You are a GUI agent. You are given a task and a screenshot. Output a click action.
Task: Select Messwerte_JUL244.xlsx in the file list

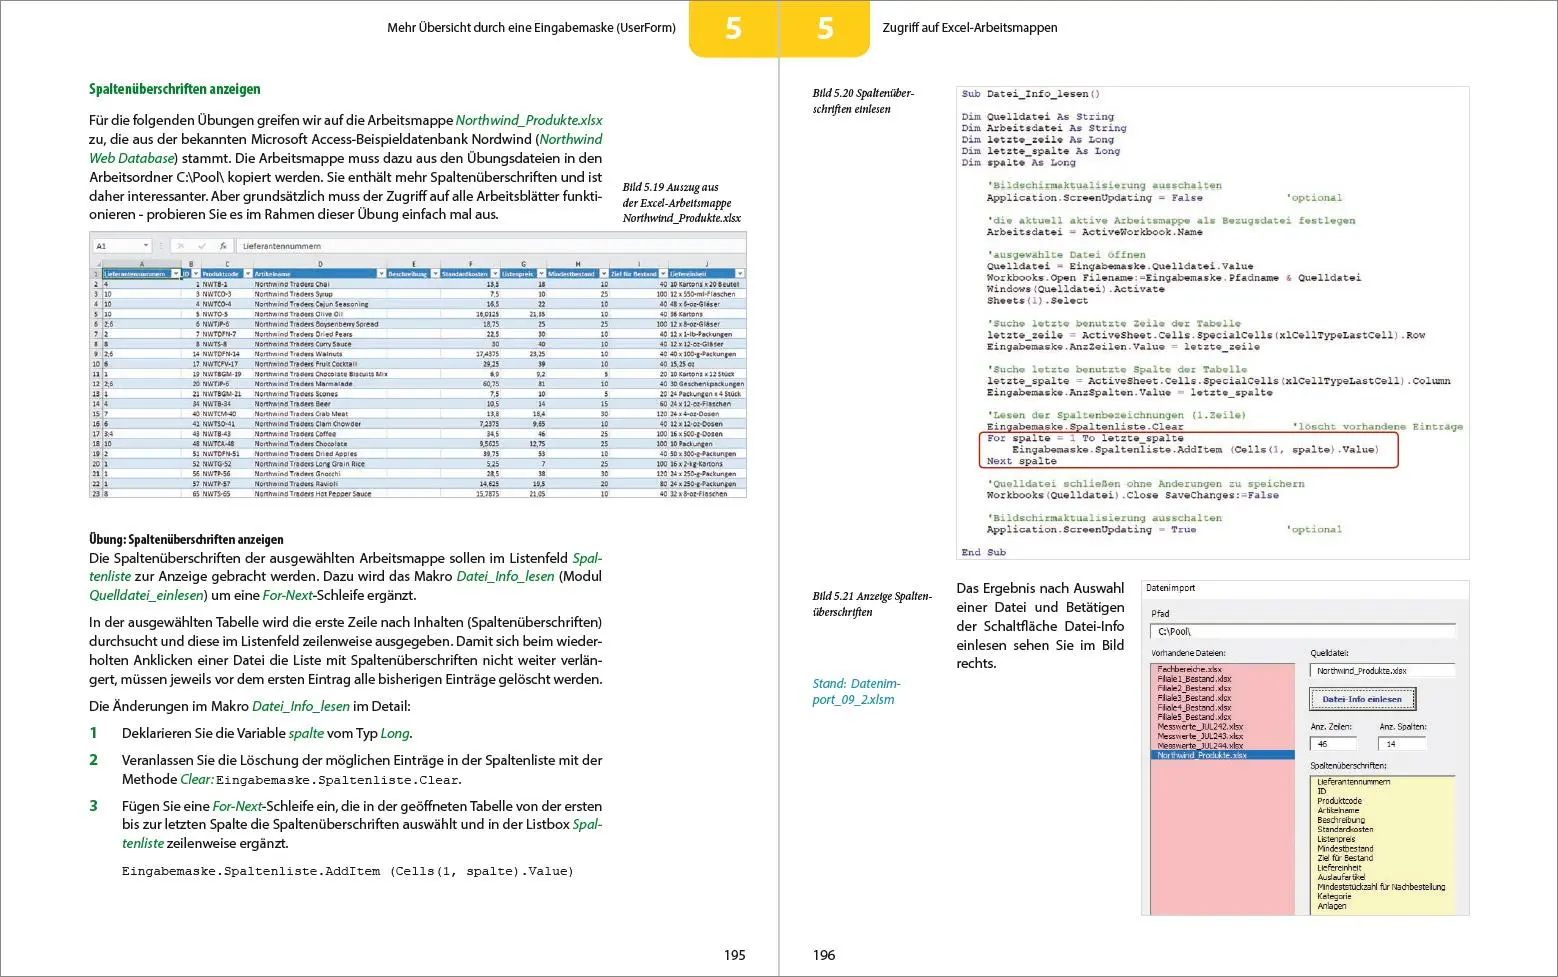pyautogui.click(x=1223, y=746)
